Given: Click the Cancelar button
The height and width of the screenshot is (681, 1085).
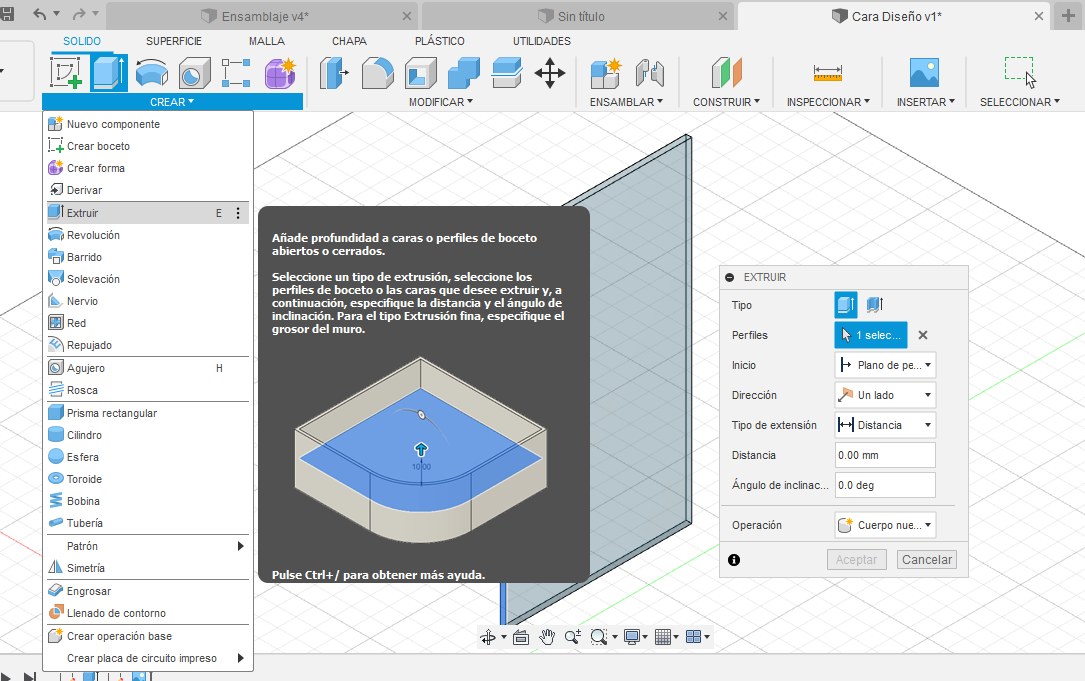Looking at the screenshot, I should (927, 560).
